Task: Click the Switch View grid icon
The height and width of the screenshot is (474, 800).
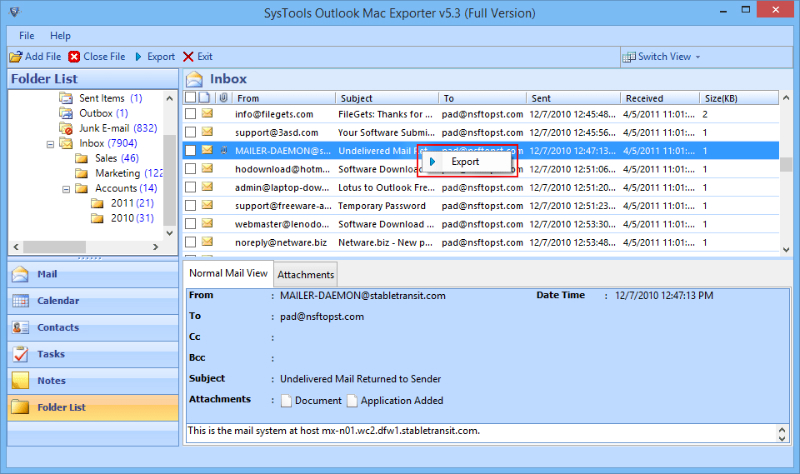Action: pos(629,57)
